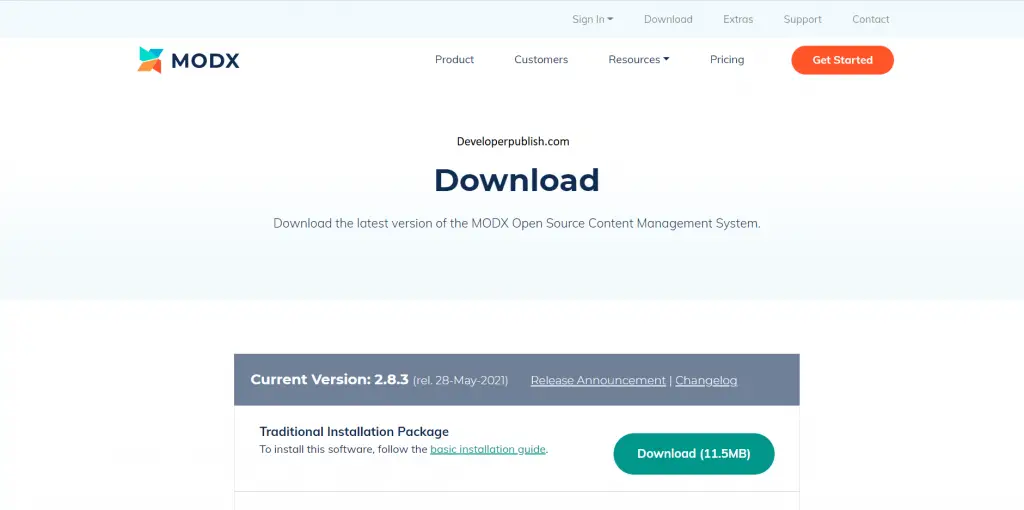Open the Contact page link
This screenshot has width=1024, height=510.
(x=871, y=20)
